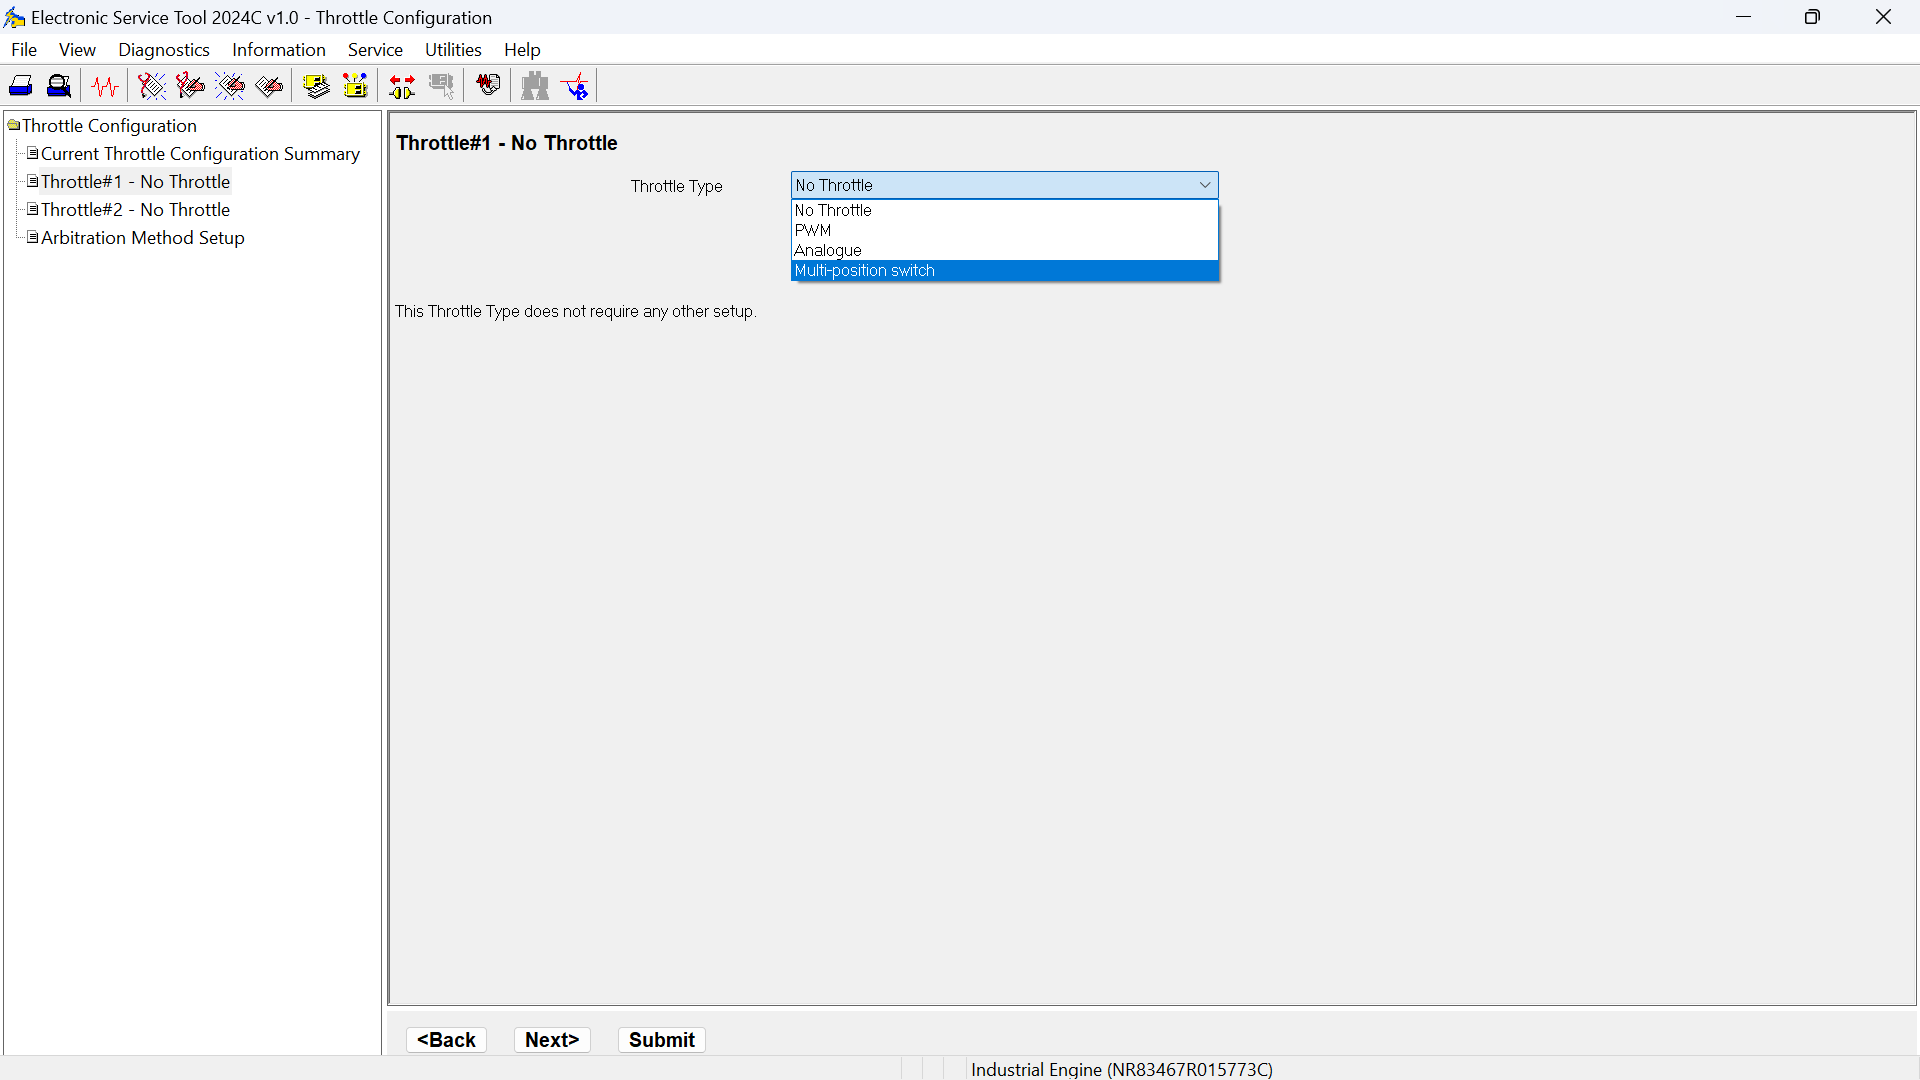Open the Diagnostics menu

point(164,50)
